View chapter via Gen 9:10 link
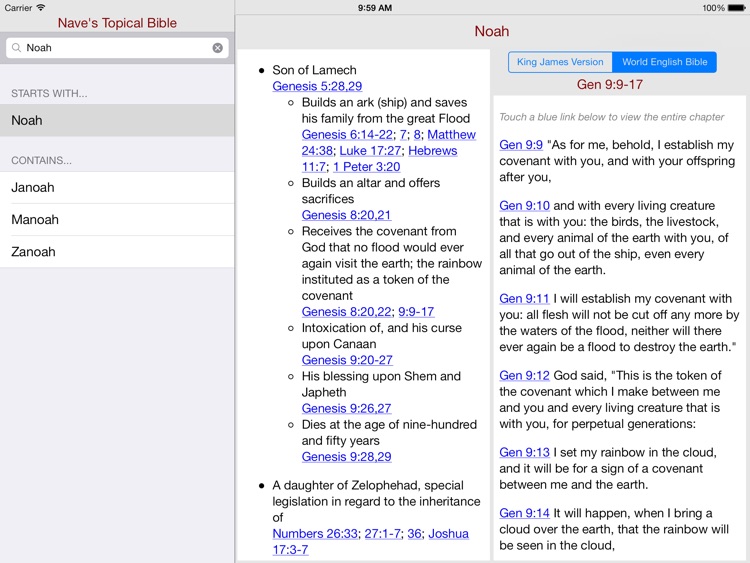 click(x=524, y=206)
